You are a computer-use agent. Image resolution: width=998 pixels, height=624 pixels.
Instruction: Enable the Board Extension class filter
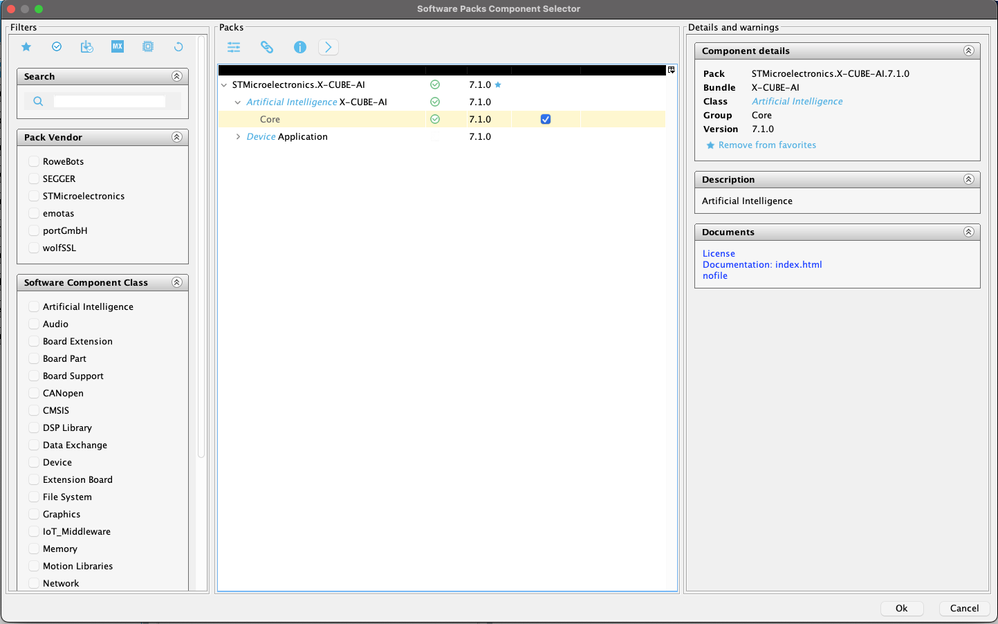coord(34,341)
